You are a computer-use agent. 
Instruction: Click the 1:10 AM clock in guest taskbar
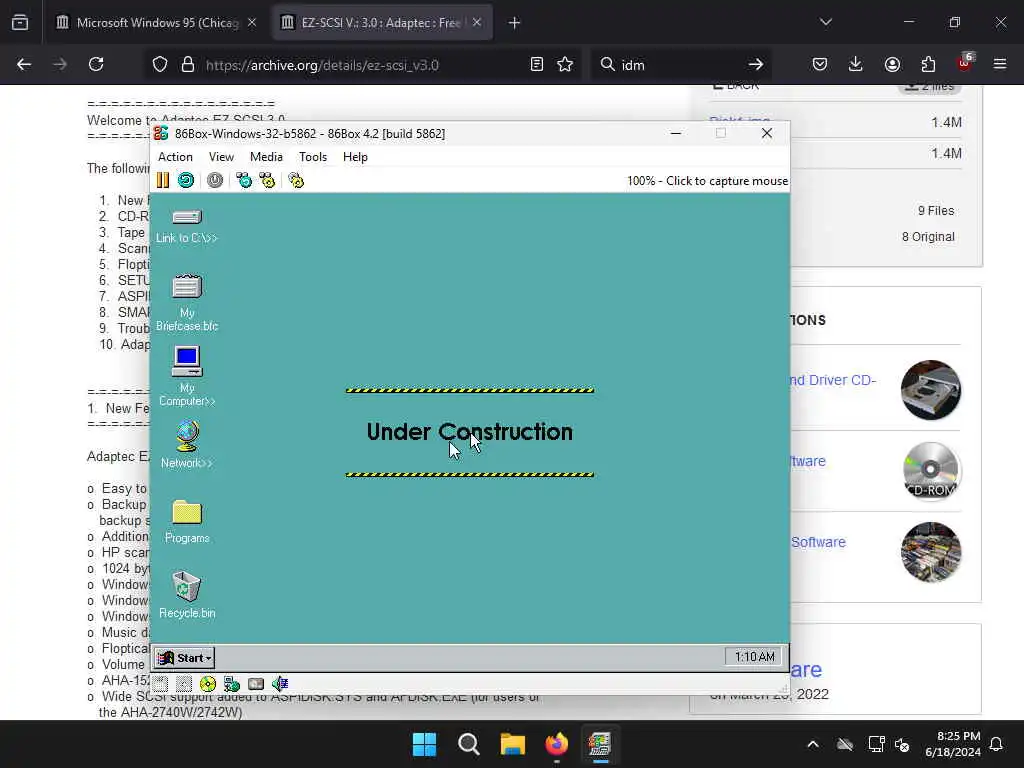point(754,656)
